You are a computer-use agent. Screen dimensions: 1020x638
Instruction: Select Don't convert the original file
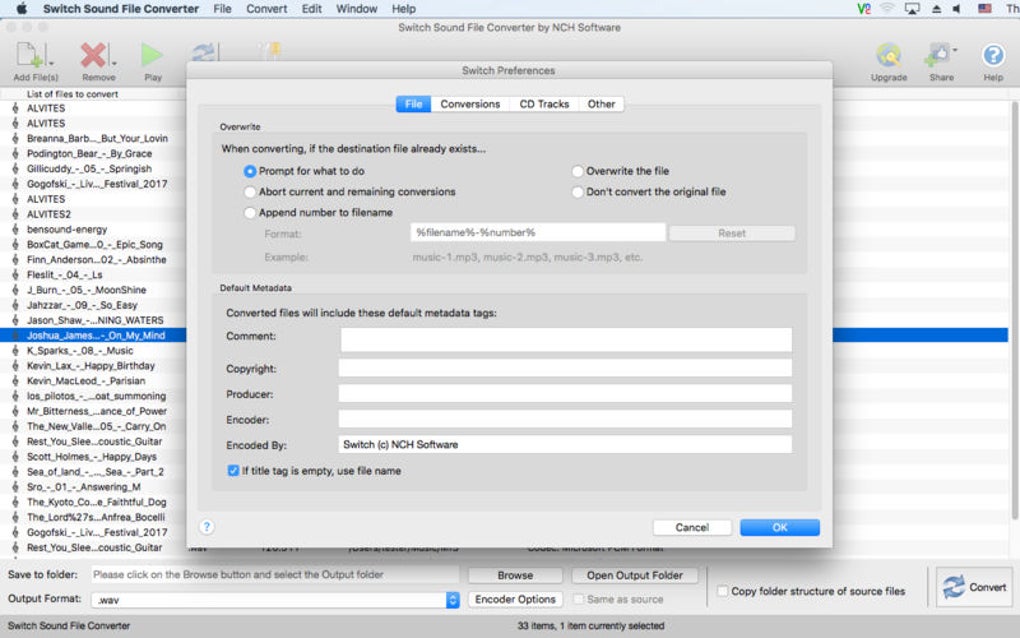point(577,192)
